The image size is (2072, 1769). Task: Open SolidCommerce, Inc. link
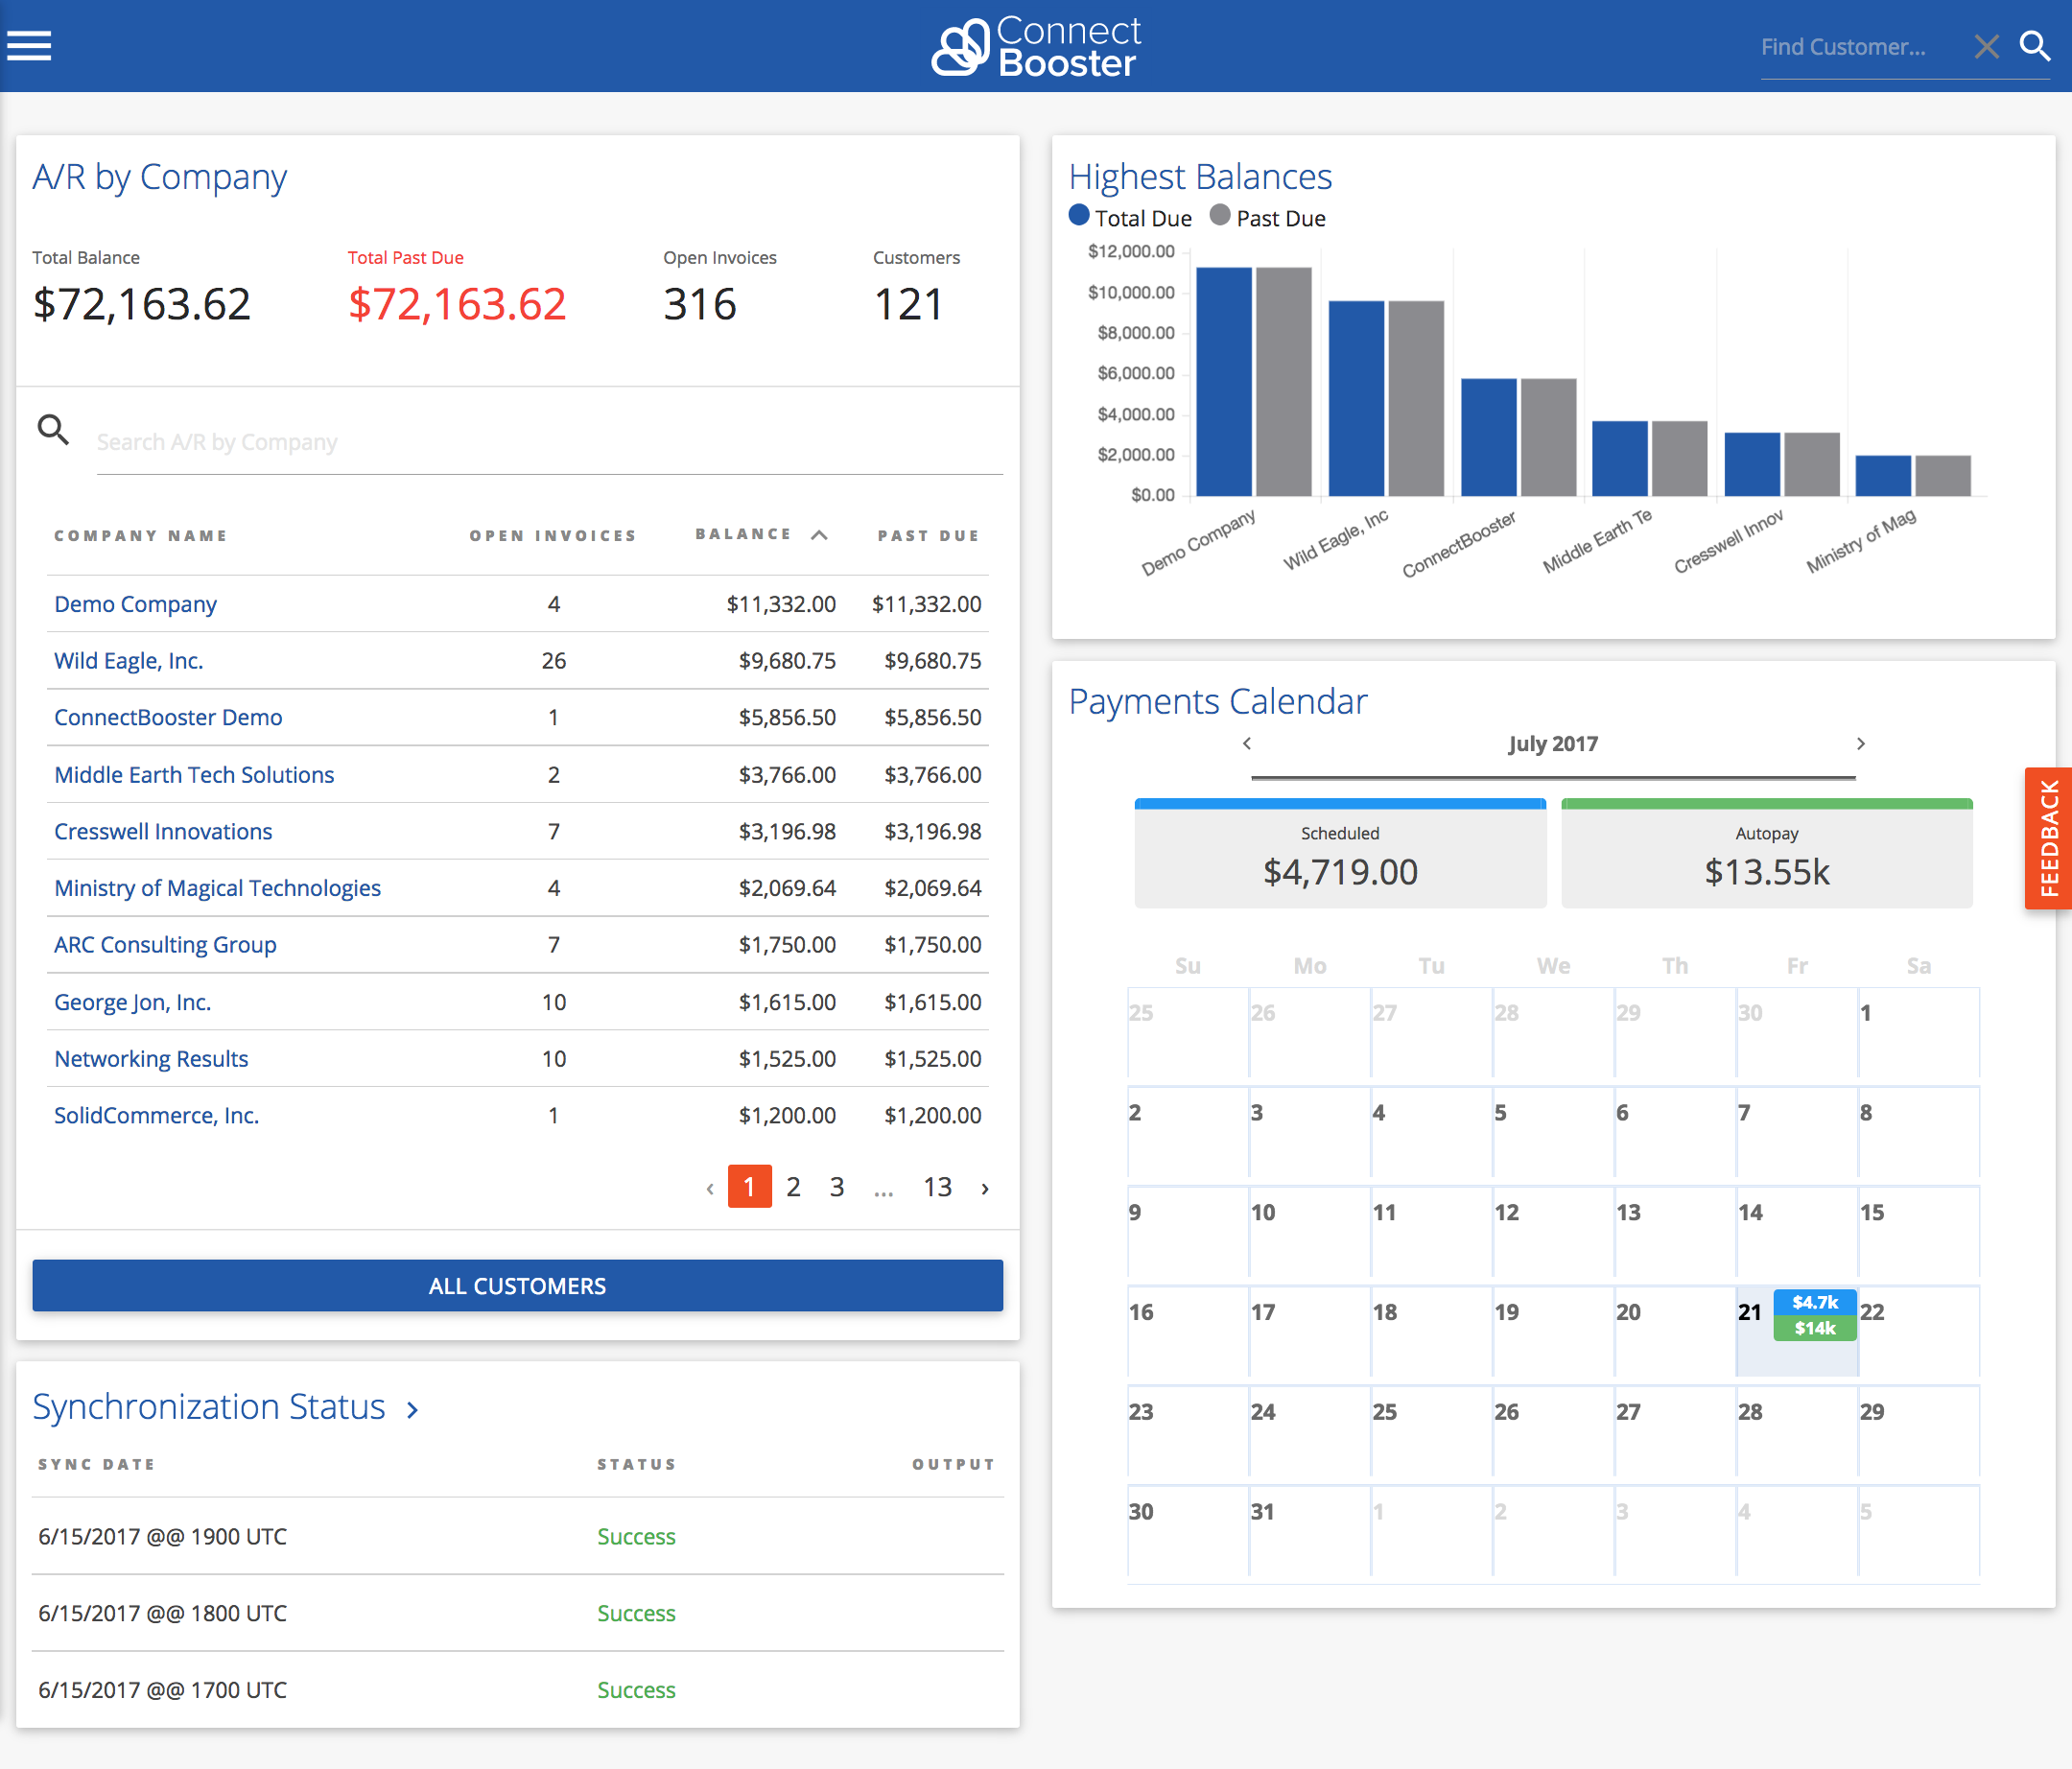pyautogui.click(x=156, y=1116)
